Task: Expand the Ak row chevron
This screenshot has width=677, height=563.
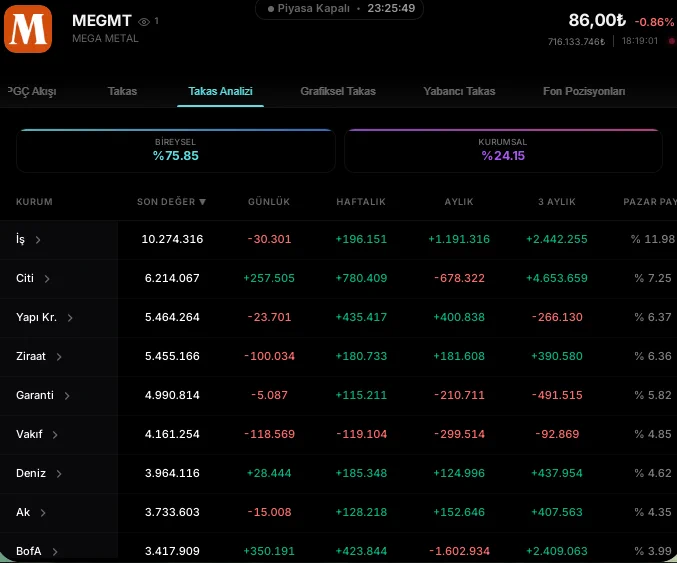Action: (43, 513)
